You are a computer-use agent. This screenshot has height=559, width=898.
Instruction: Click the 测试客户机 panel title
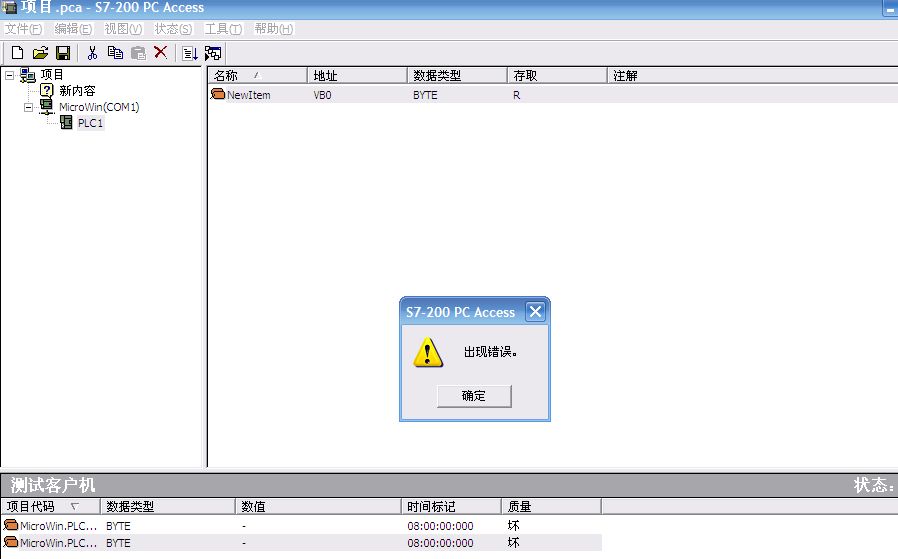[53, 485]
